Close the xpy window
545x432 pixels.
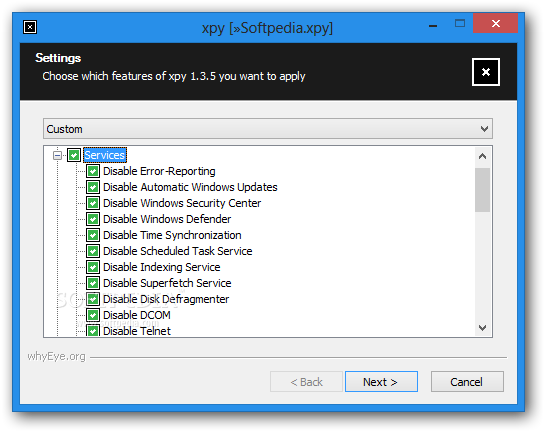coord(495,23)
